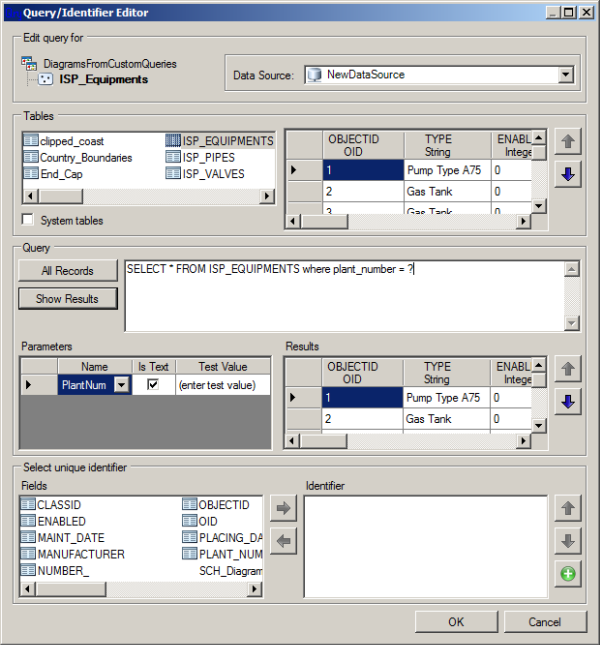Click the right arrow to add field
The image size is (600, 645).
pyautogui.click(x=282, y=508)
